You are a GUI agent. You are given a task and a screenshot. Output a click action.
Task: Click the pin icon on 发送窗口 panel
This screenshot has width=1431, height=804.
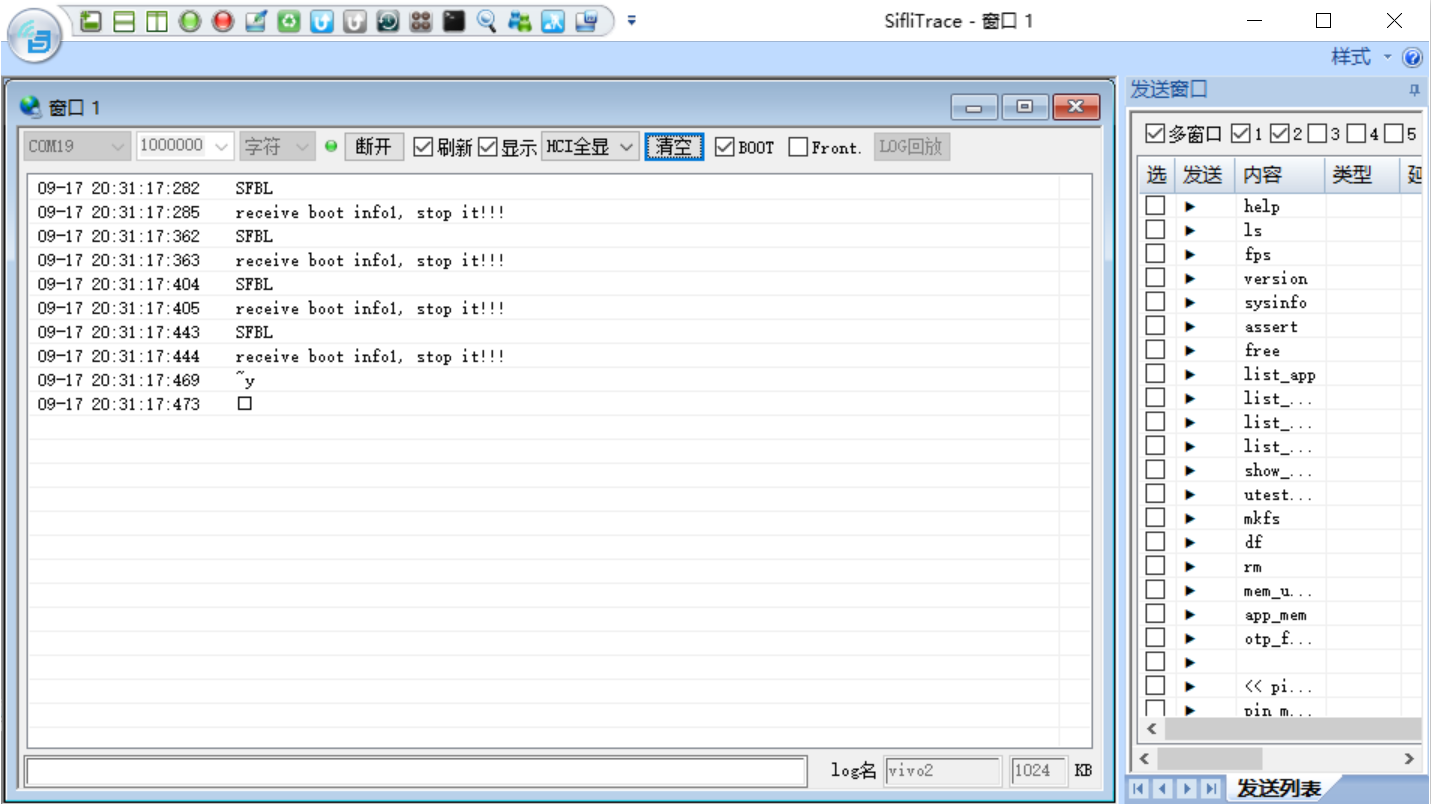pos(1414,90)
